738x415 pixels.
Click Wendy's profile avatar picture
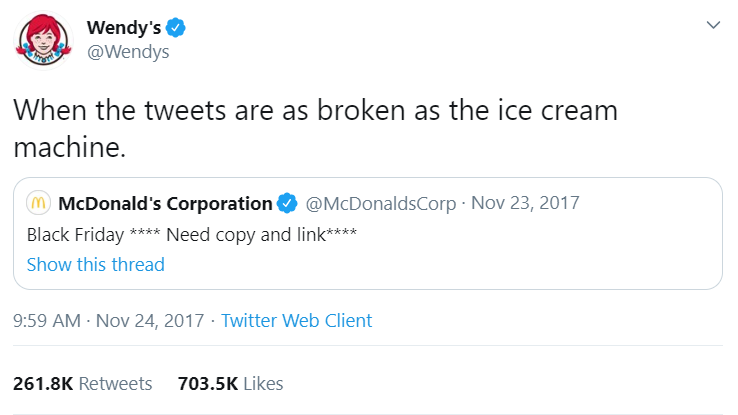coord(42,39)
